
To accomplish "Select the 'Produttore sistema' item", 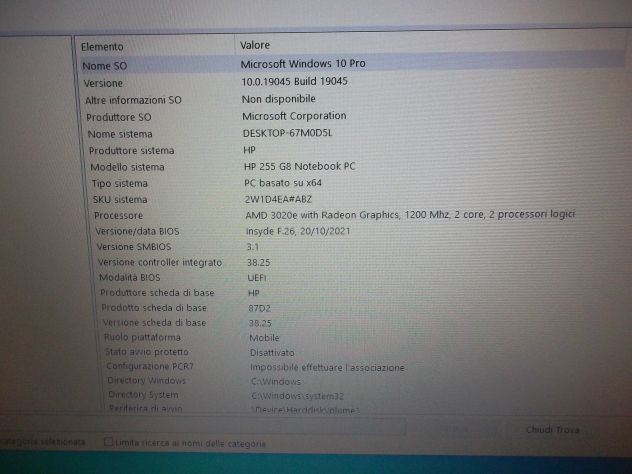I will point(131,151).
